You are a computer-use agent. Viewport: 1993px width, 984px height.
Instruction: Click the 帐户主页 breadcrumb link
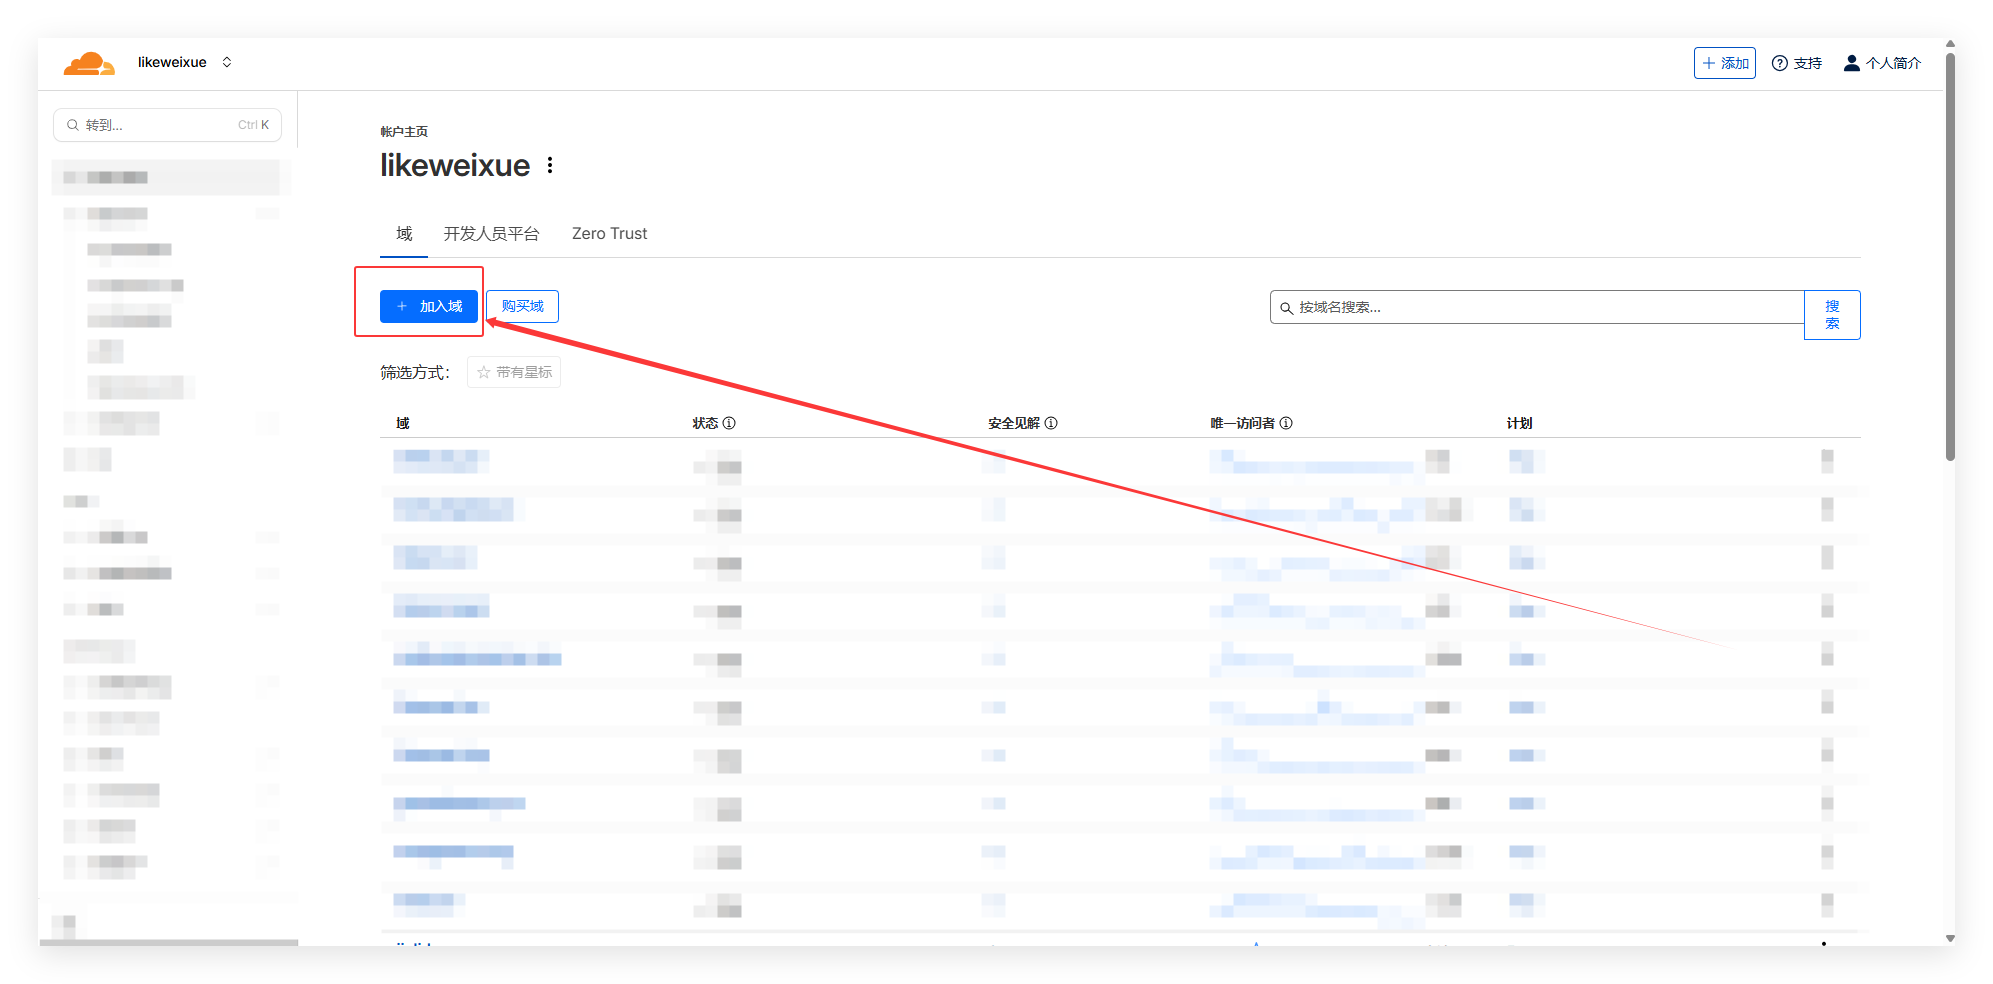point(404,132)
